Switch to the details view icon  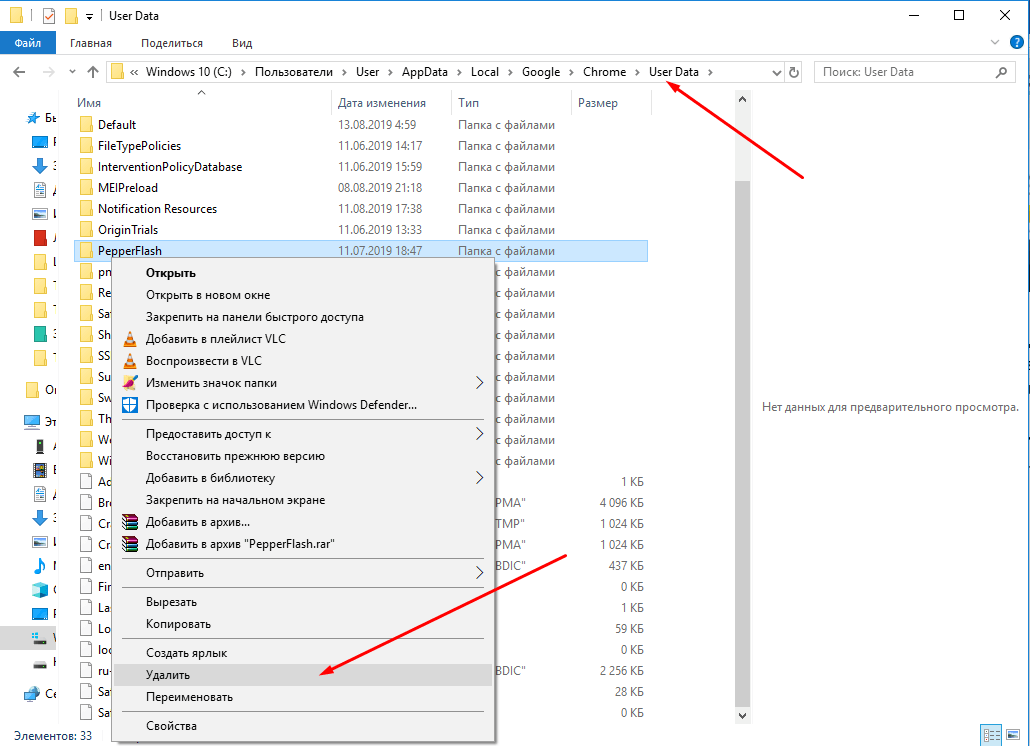click(x=991, y=734)
